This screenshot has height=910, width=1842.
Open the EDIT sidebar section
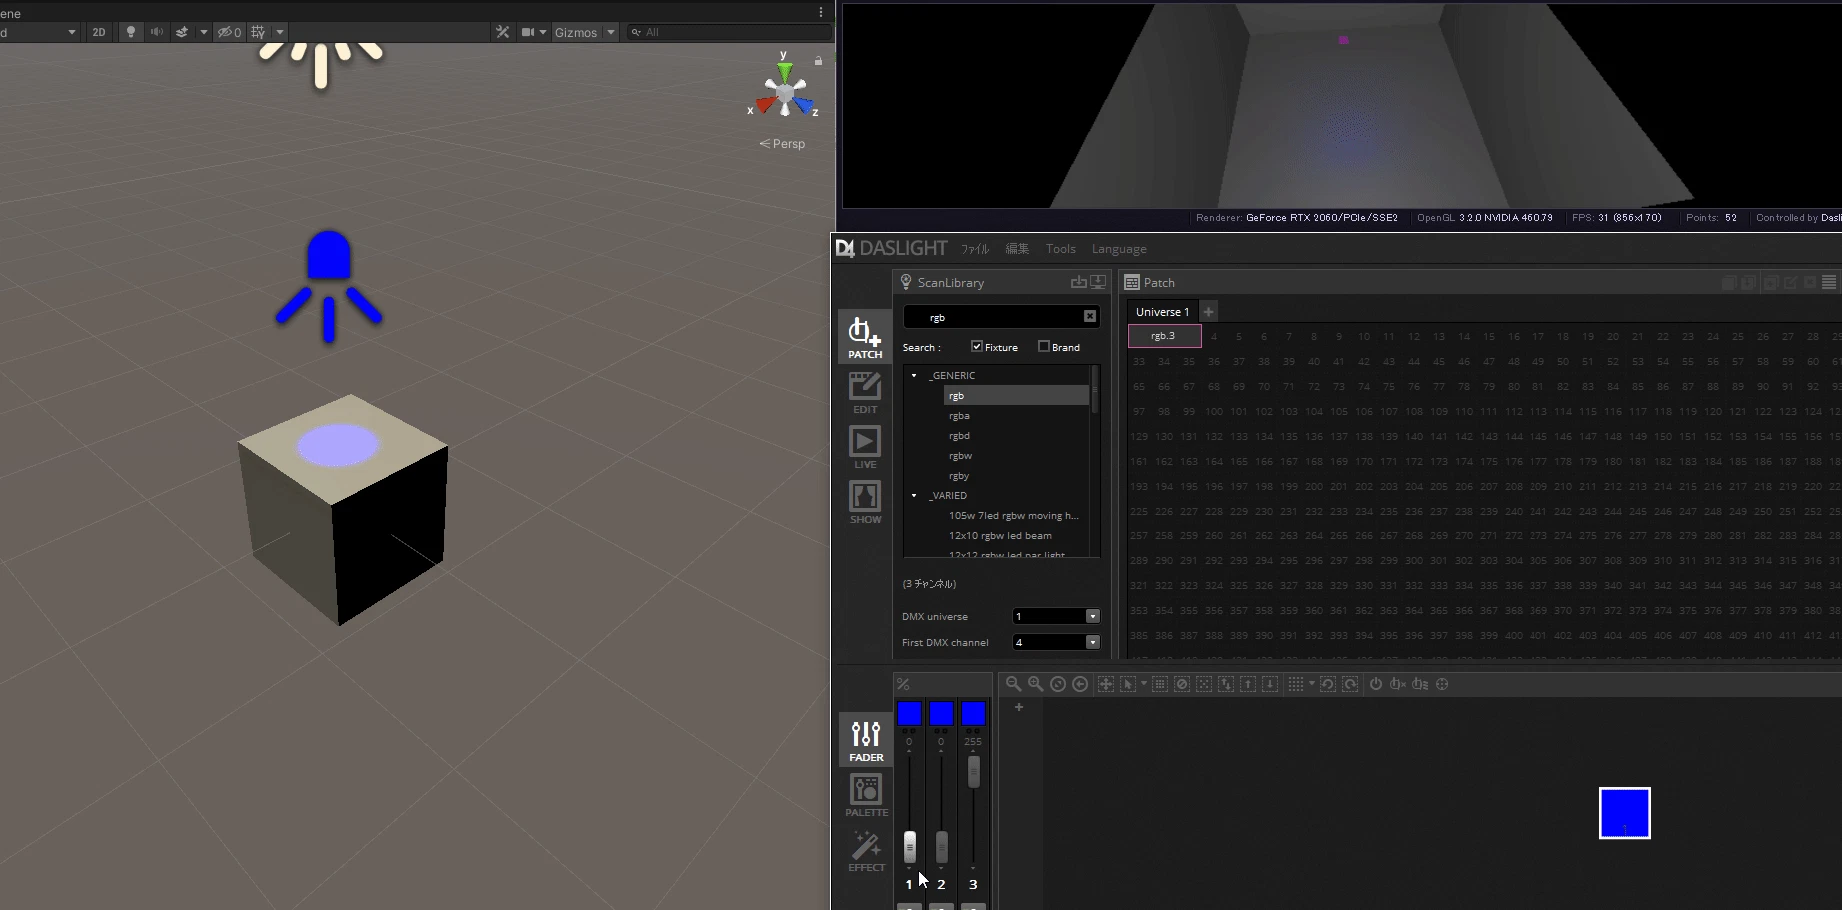[865, 392]
